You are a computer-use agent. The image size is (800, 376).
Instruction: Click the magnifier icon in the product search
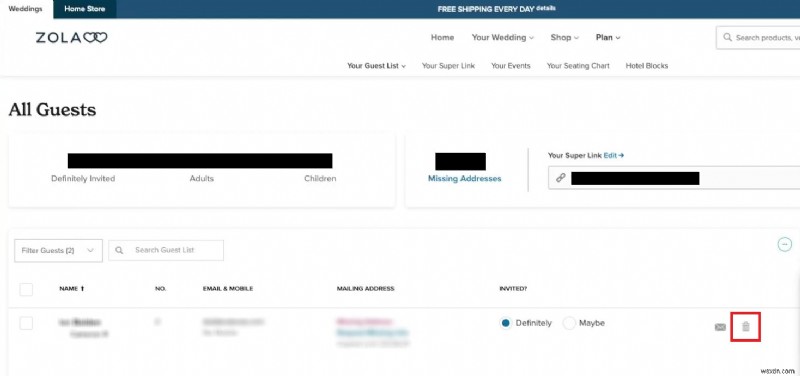point(727,38)
